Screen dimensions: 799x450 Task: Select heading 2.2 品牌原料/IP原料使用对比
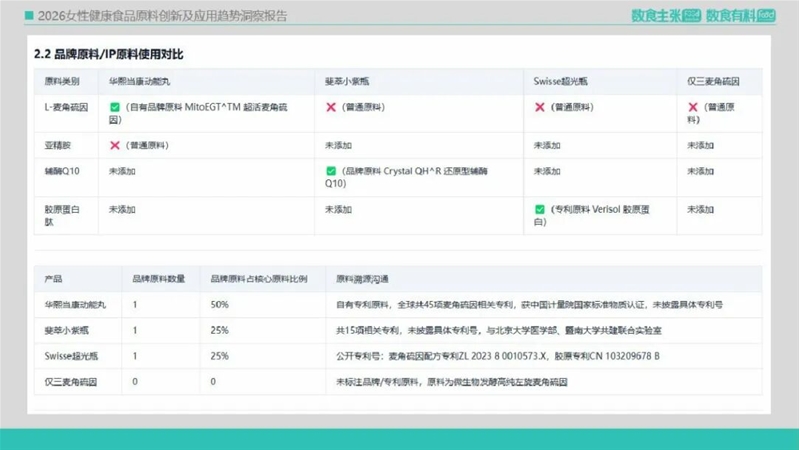(x=109, y=54)
